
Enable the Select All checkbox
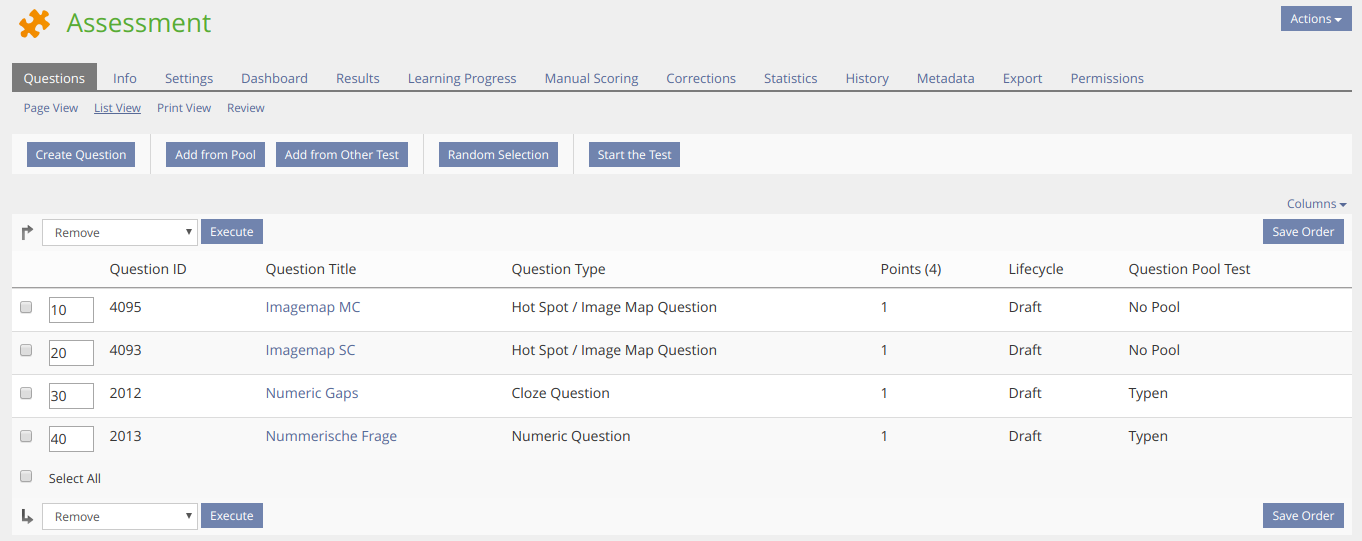(27, 477)
